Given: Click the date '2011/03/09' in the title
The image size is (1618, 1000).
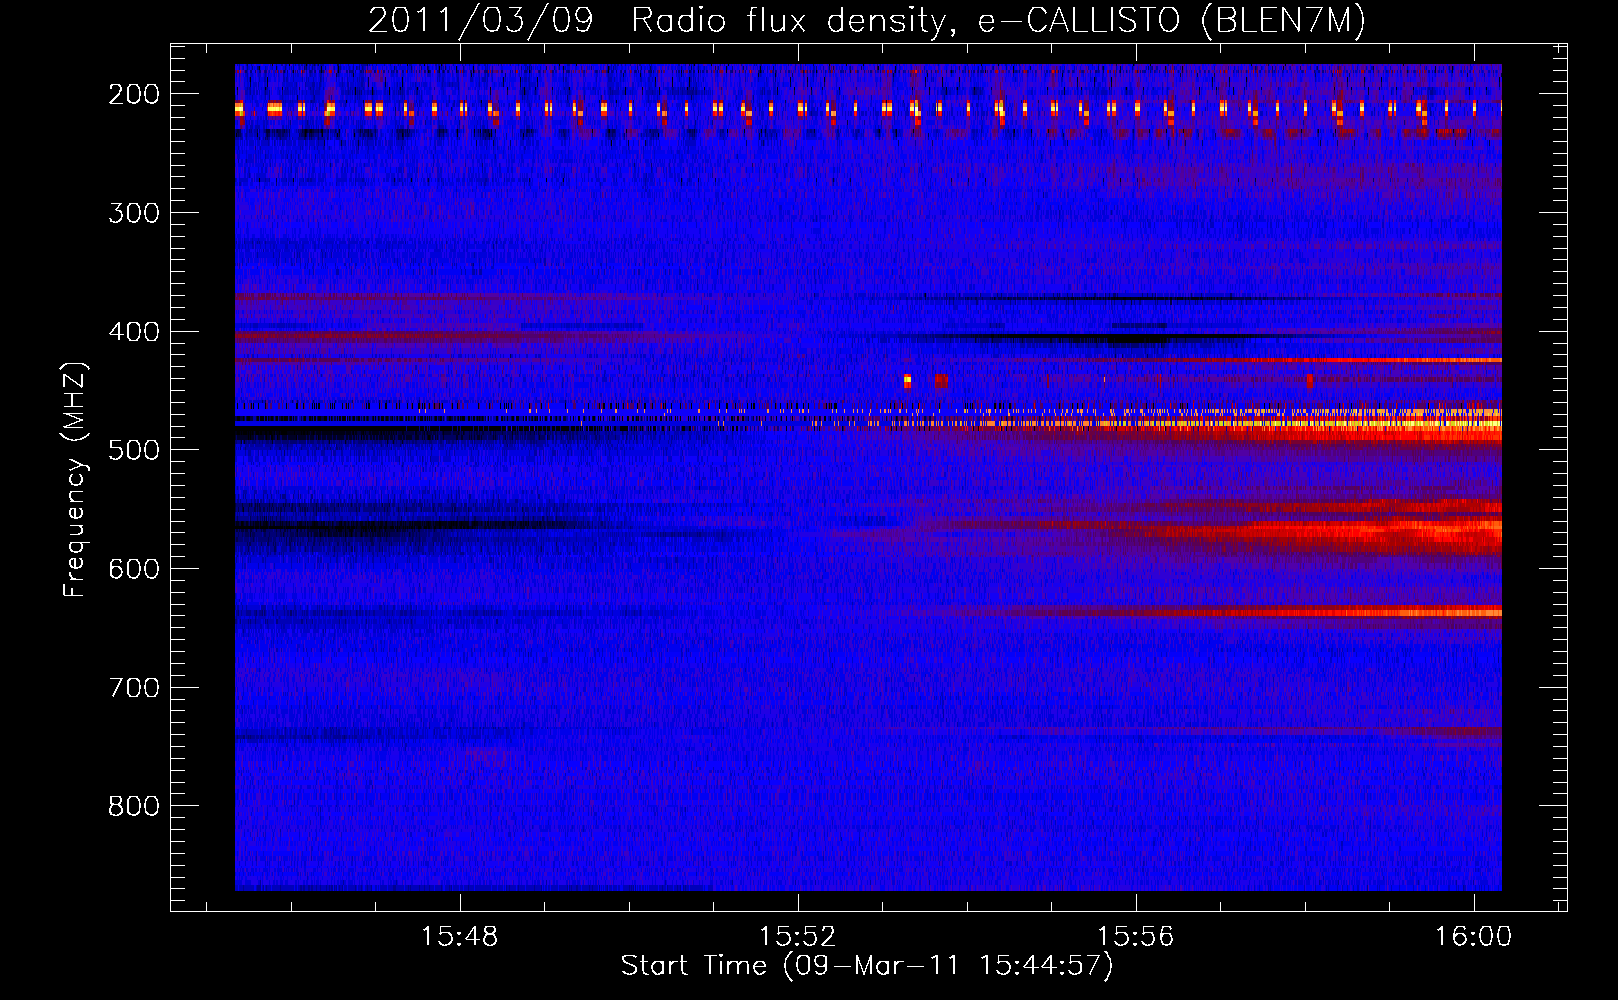Looking at the screenshot, I should pos(481,21).
